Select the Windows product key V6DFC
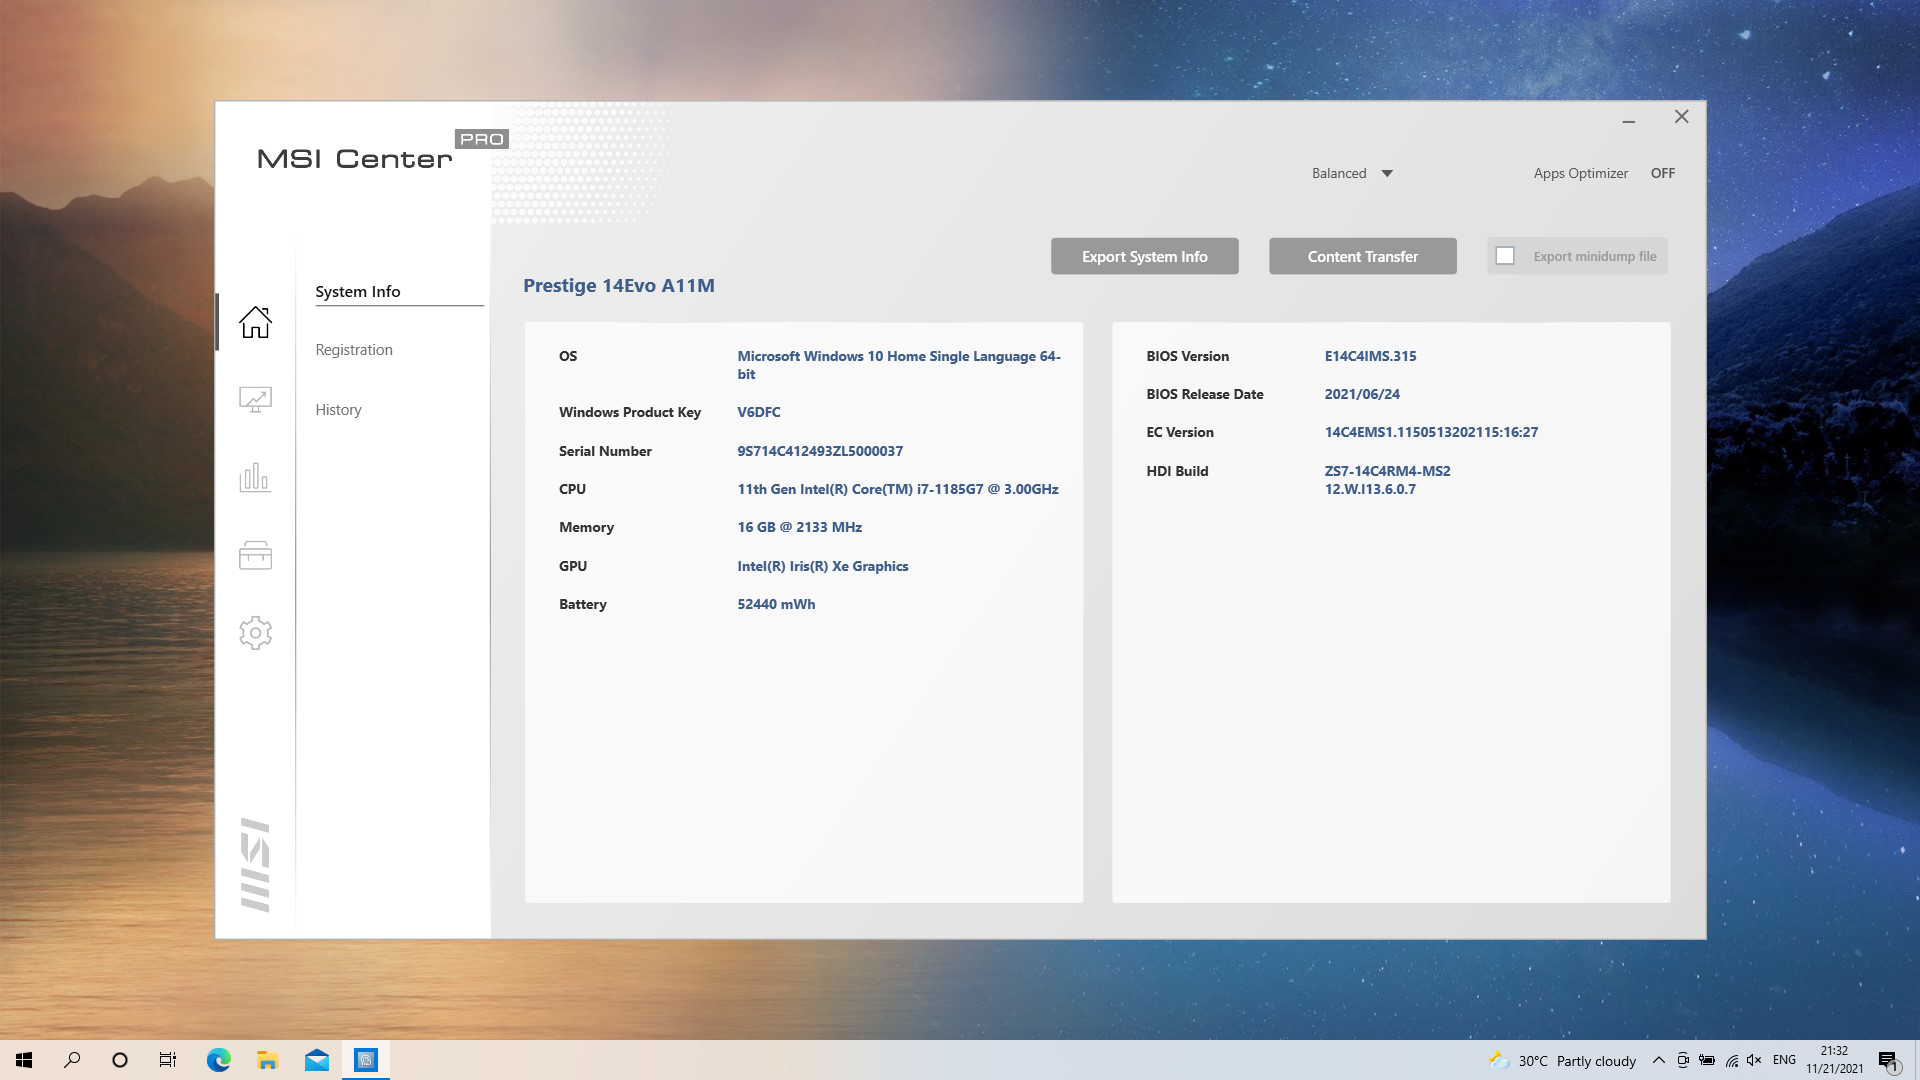Screen dimensions: 1920x1080 click(759, 412)
